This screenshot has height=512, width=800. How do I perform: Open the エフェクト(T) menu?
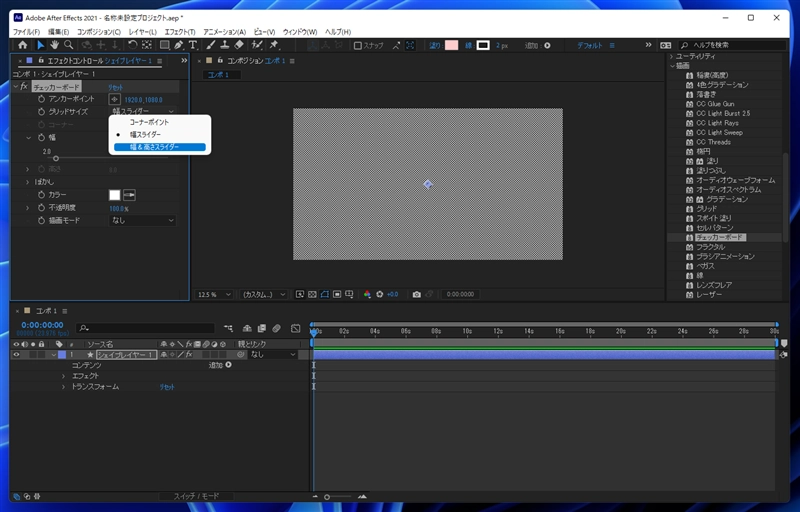click(x=178, y=32)
